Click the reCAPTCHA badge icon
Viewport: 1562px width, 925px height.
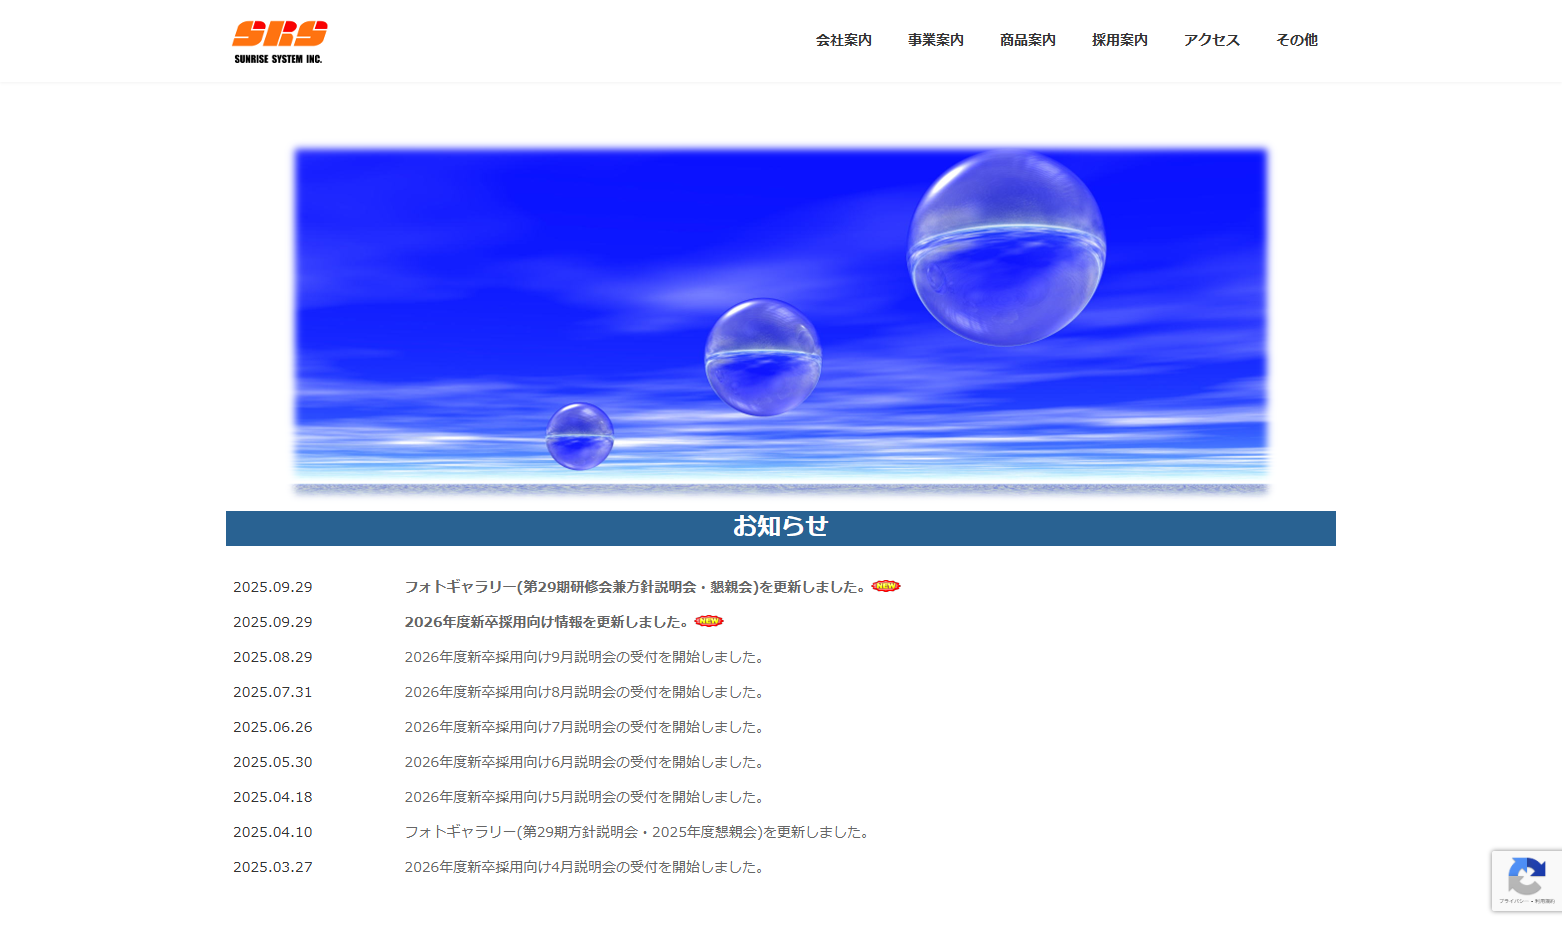(1525, 877)
